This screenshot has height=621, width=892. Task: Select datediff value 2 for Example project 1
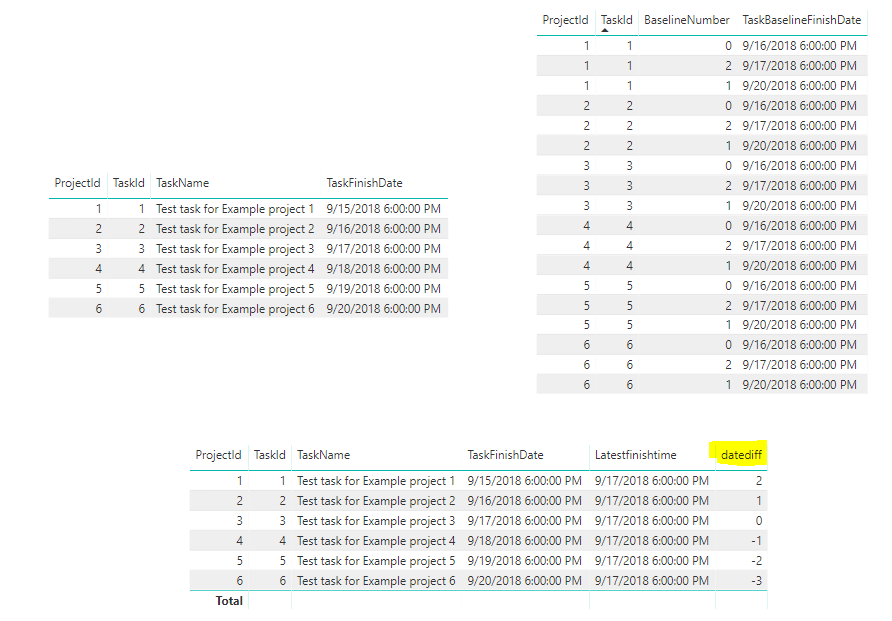[x=759, y=481]
